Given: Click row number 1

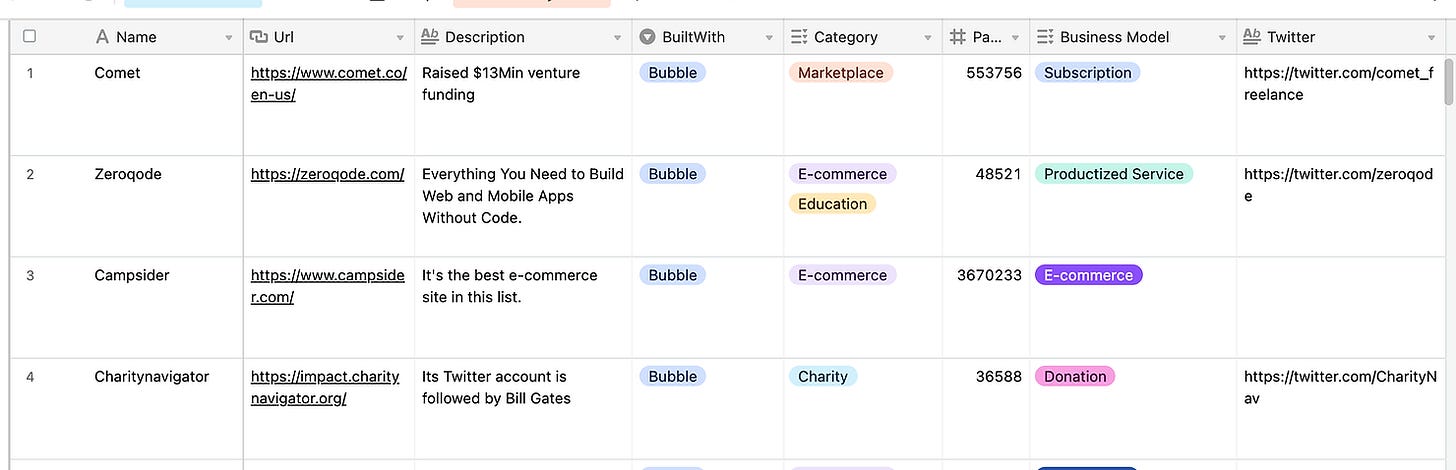Looking at the screenshot, I should (x=30, y=73).
